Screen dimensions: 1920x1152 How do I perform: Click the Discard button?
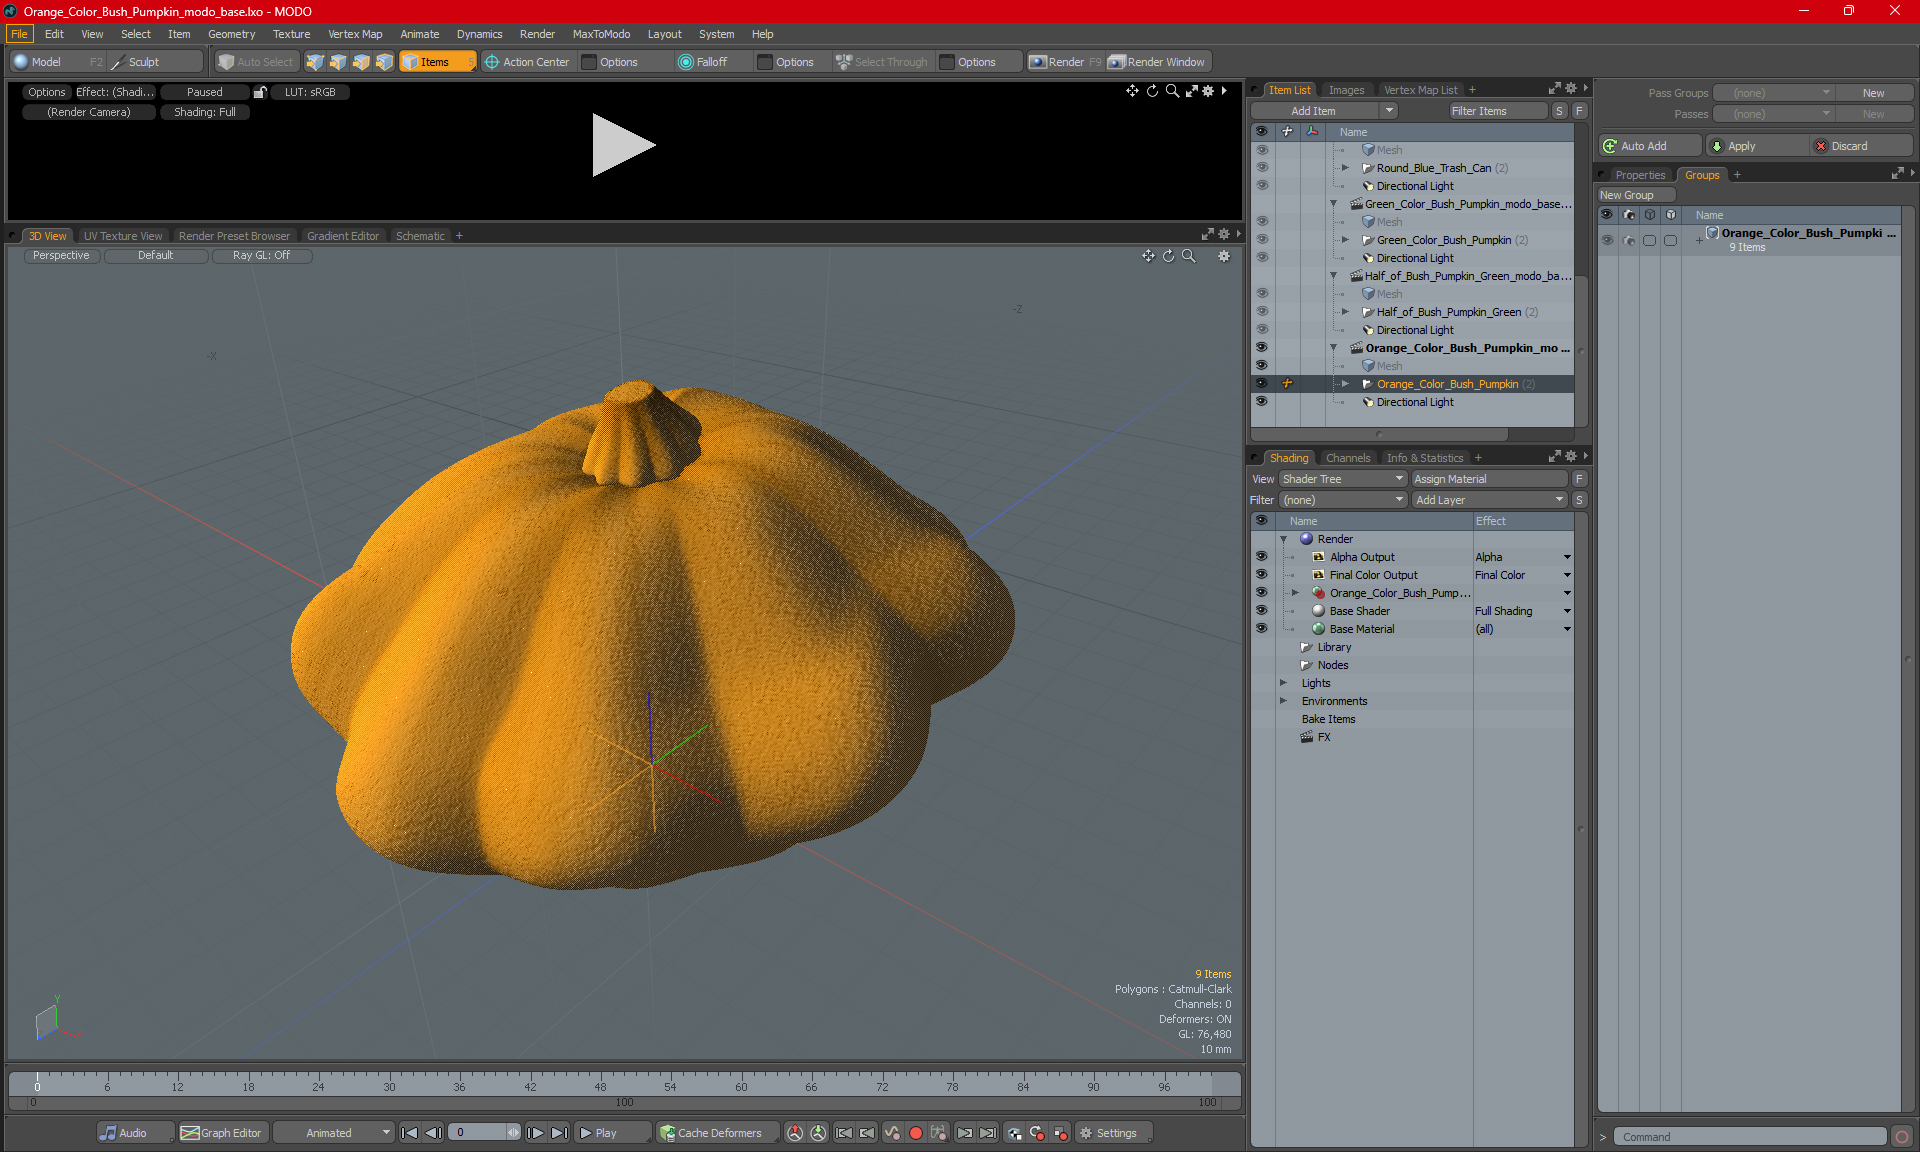(x=1862, y=146)
